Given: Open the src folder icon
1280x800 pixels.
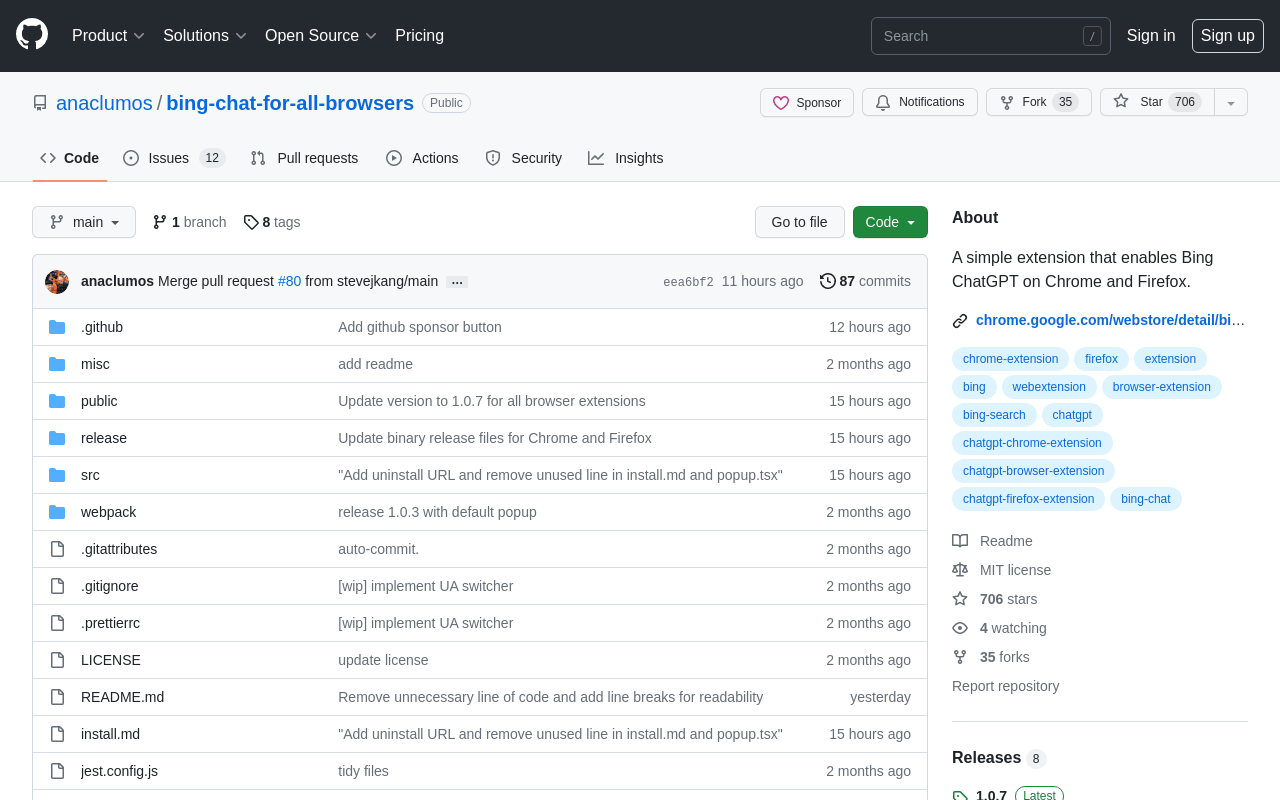Looking at the screenshot, I should (57, 475).
